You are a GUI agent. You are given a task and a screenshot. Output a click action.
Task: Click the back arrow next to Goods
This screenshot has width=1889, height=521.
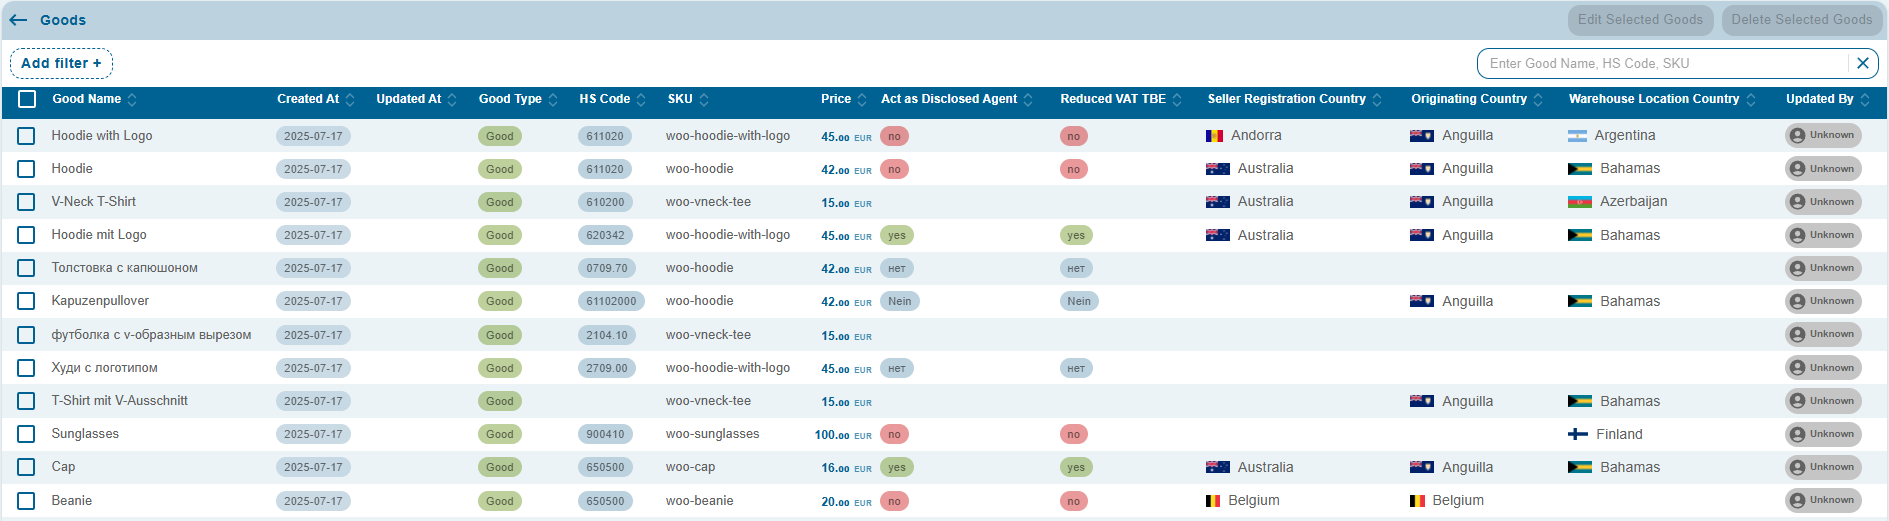(x=18, y=20)
